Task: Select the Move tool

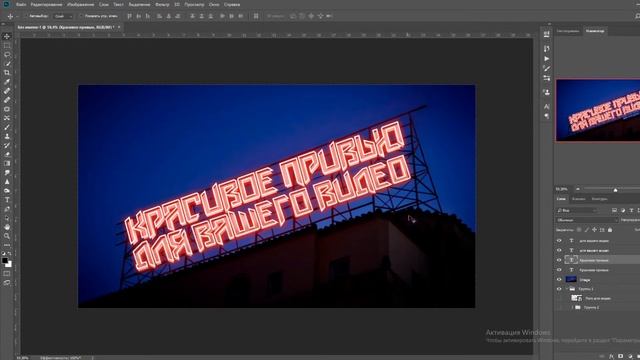Action: point(7,36)
